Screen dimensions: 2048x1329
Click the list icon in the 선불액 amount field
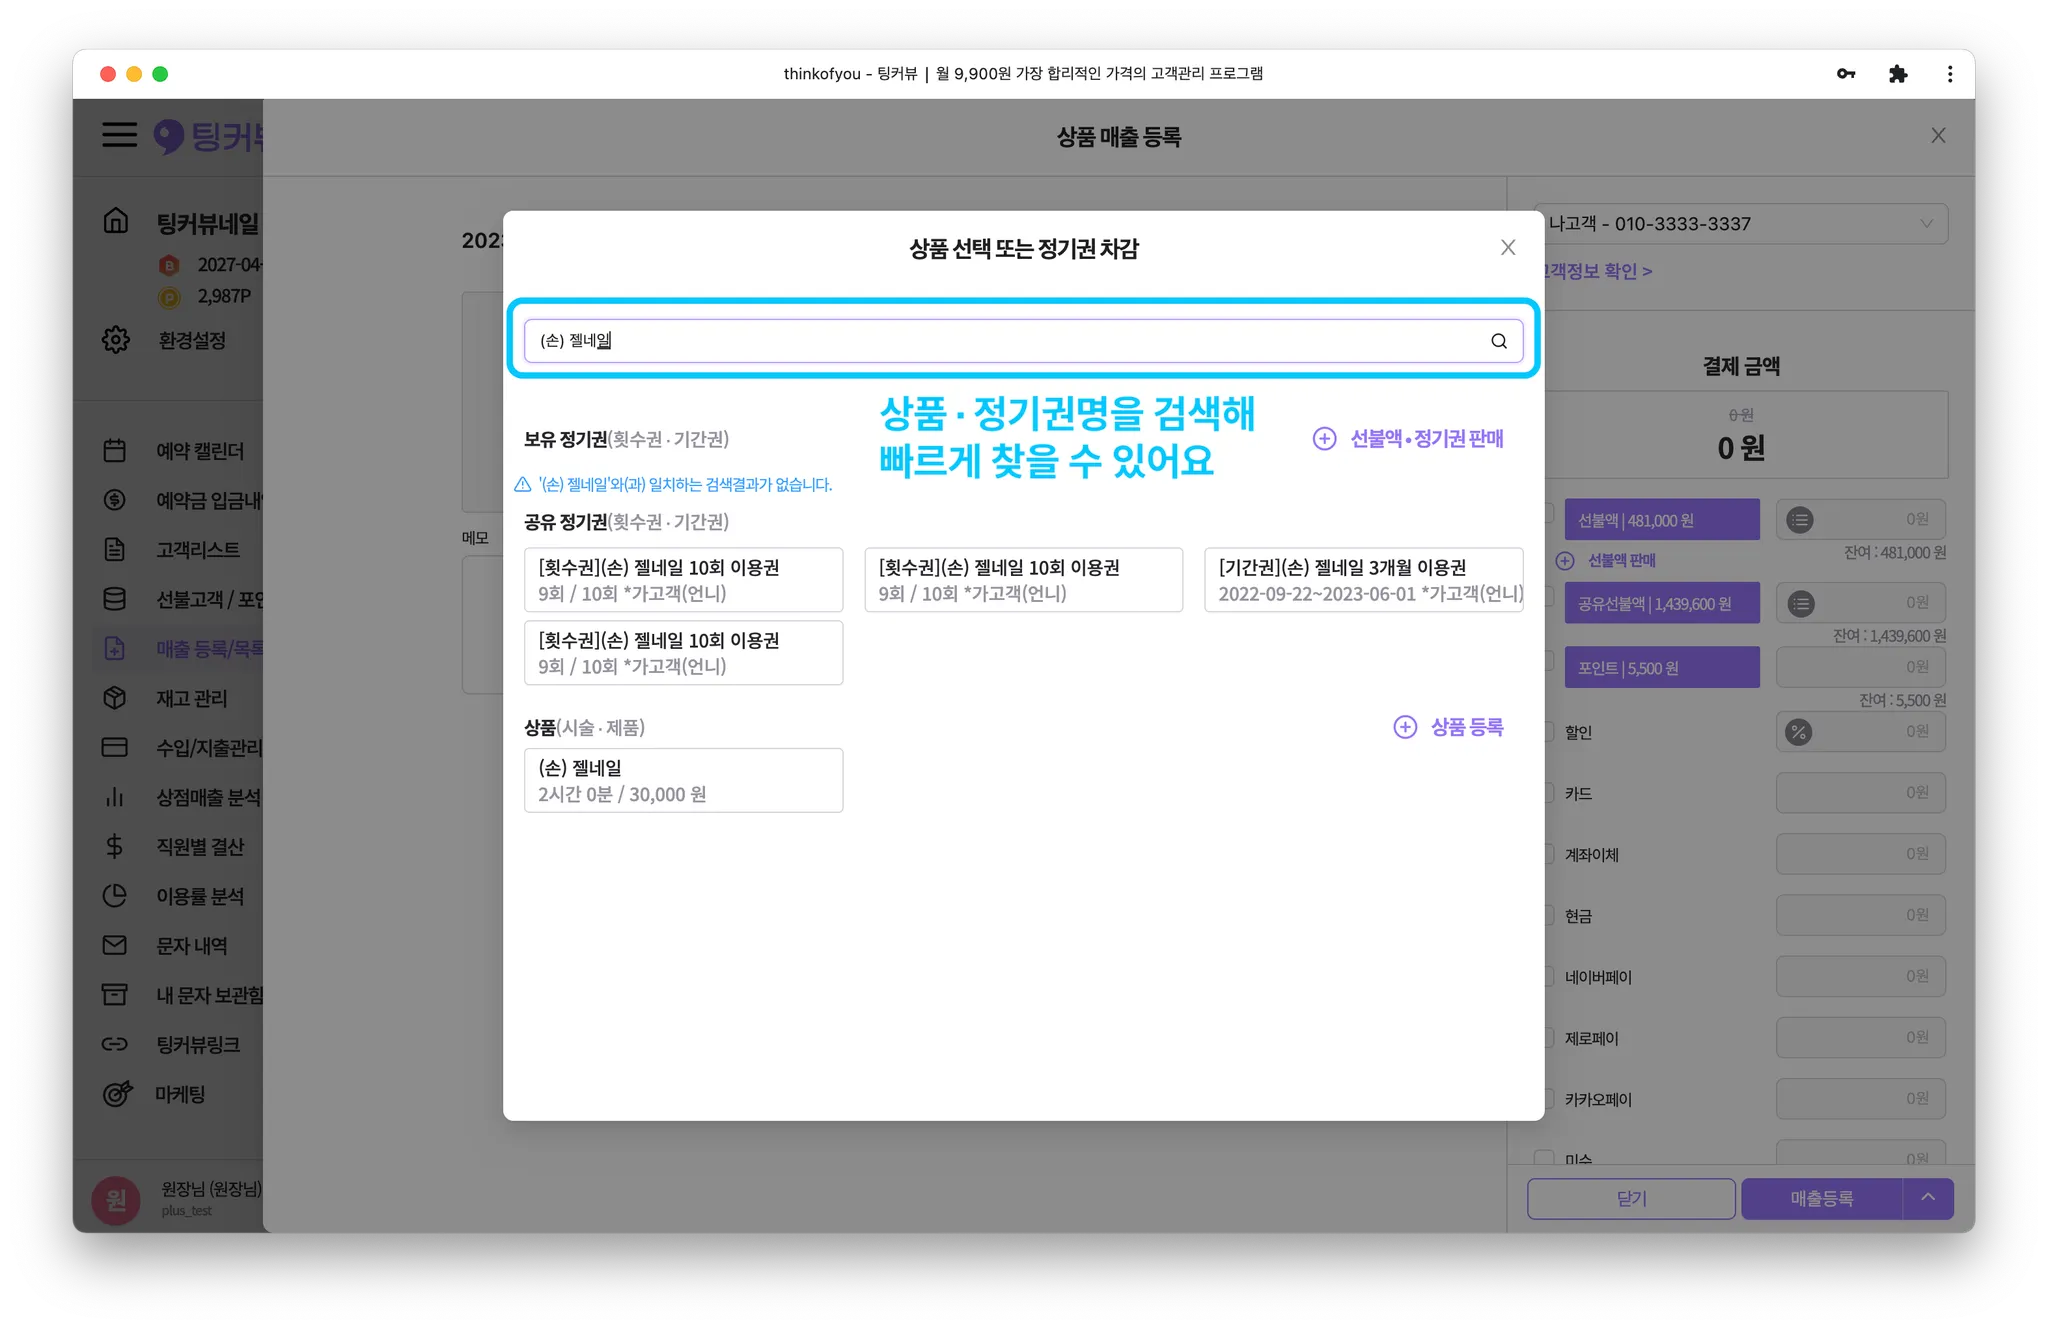[1800, 520]
